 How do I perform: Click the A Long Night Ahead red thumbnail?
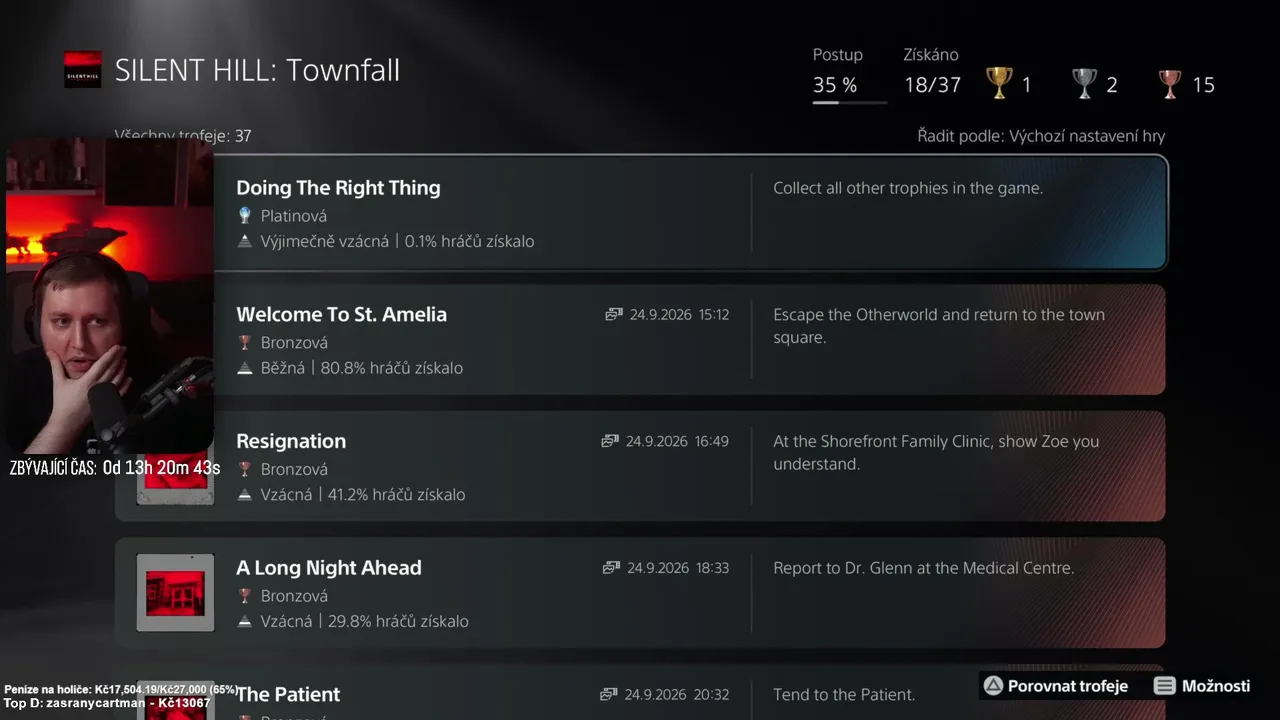coord(175,593)
